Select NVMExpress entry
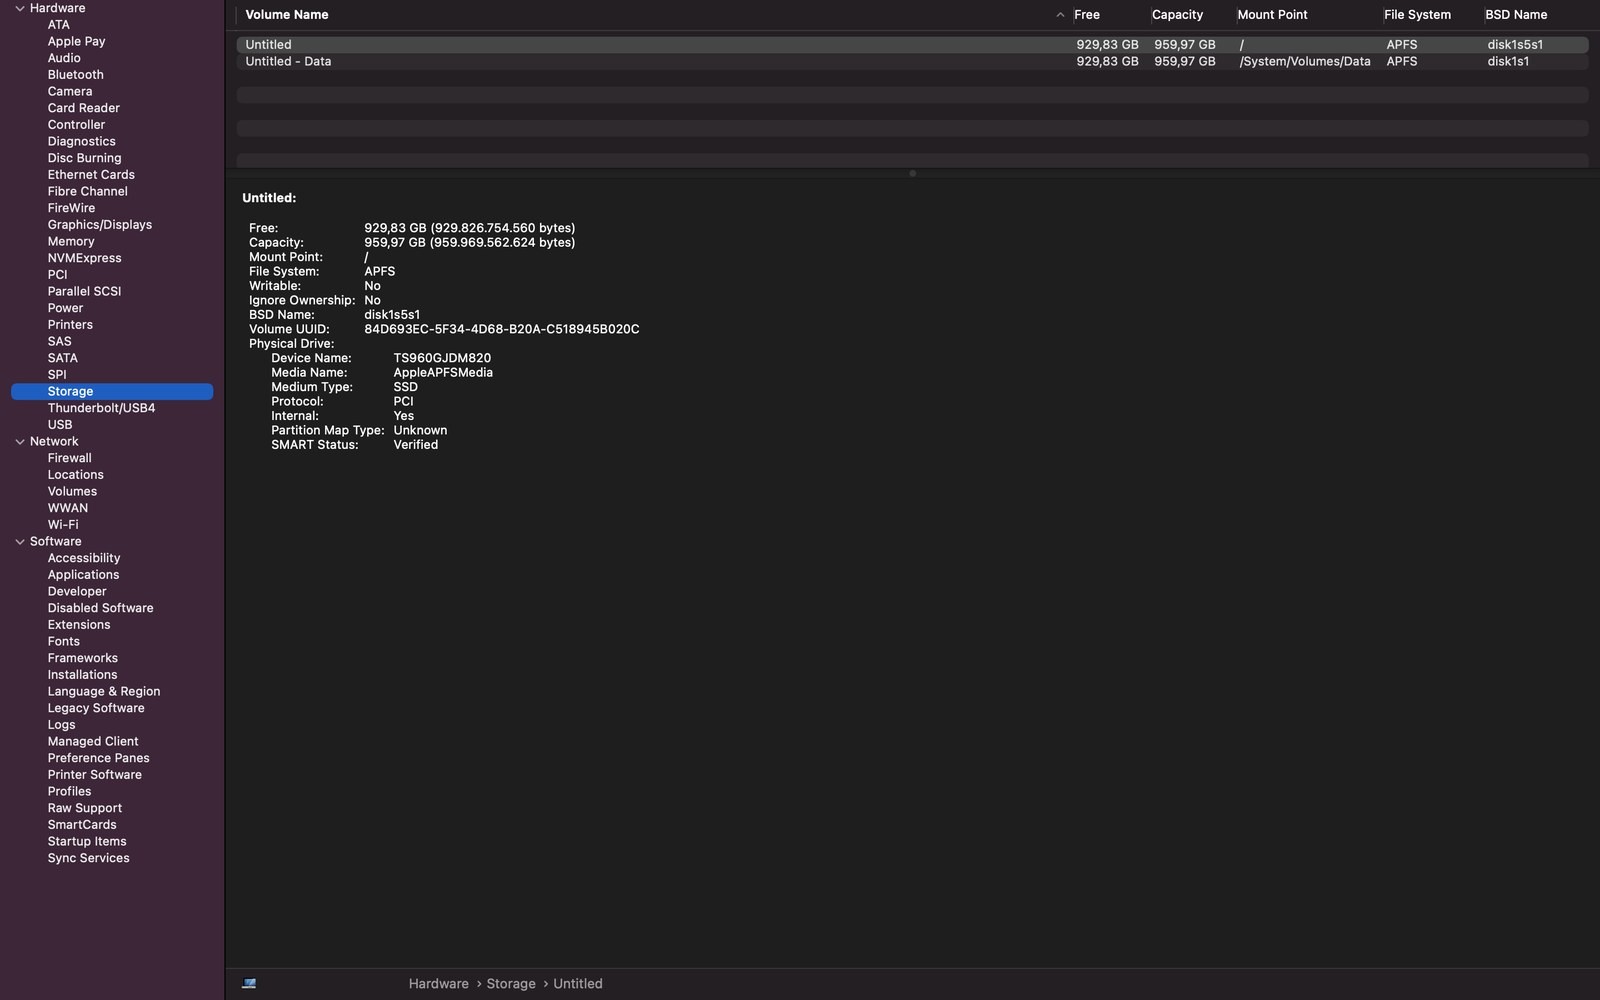 coord(84,258)
